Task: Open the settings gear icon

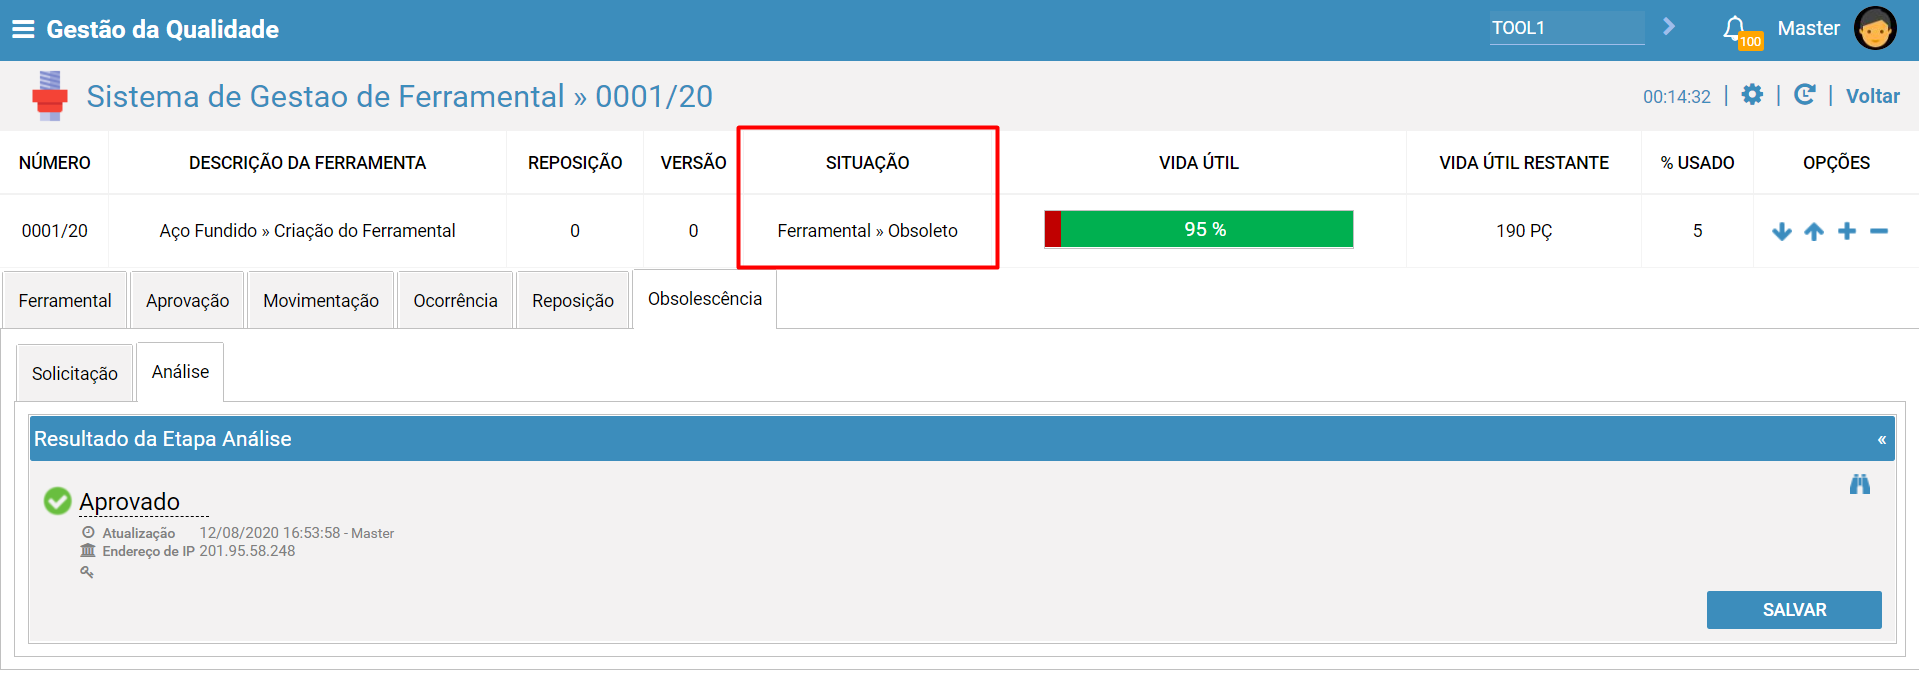Action: tap(1752, 95)
